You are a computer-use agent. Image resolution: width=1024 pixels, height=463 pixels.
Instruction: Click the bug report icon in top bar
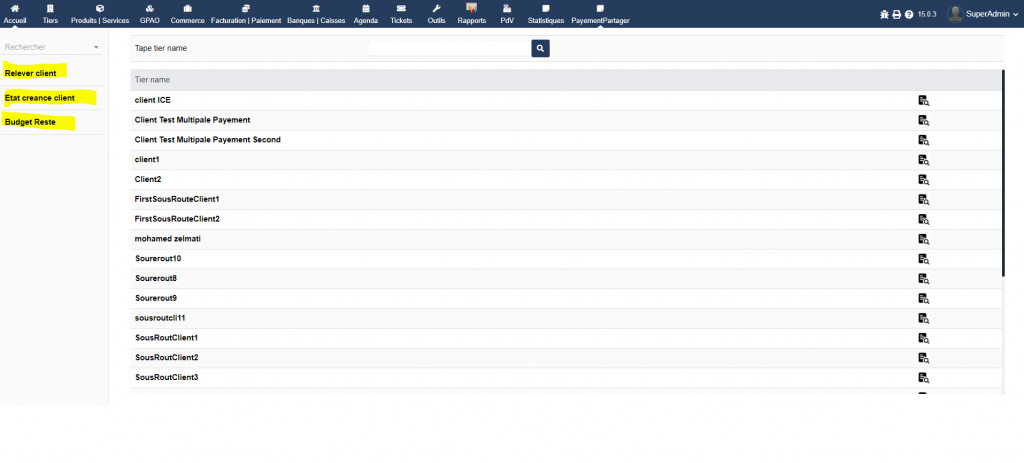click(x=884, y=14)
